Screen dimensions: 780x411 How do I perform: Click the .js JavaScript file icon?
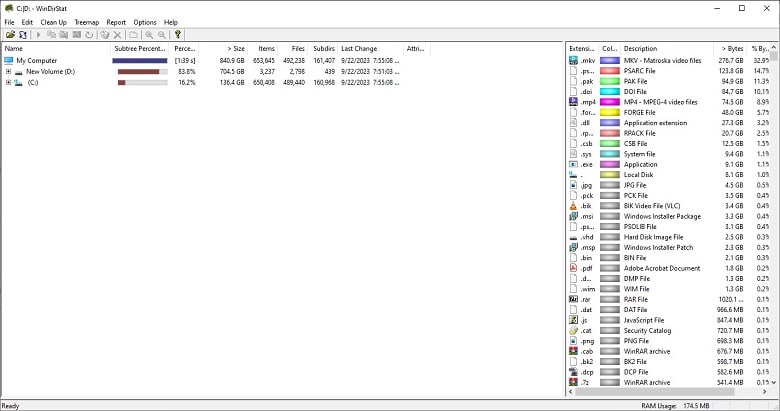click(573, 320)
